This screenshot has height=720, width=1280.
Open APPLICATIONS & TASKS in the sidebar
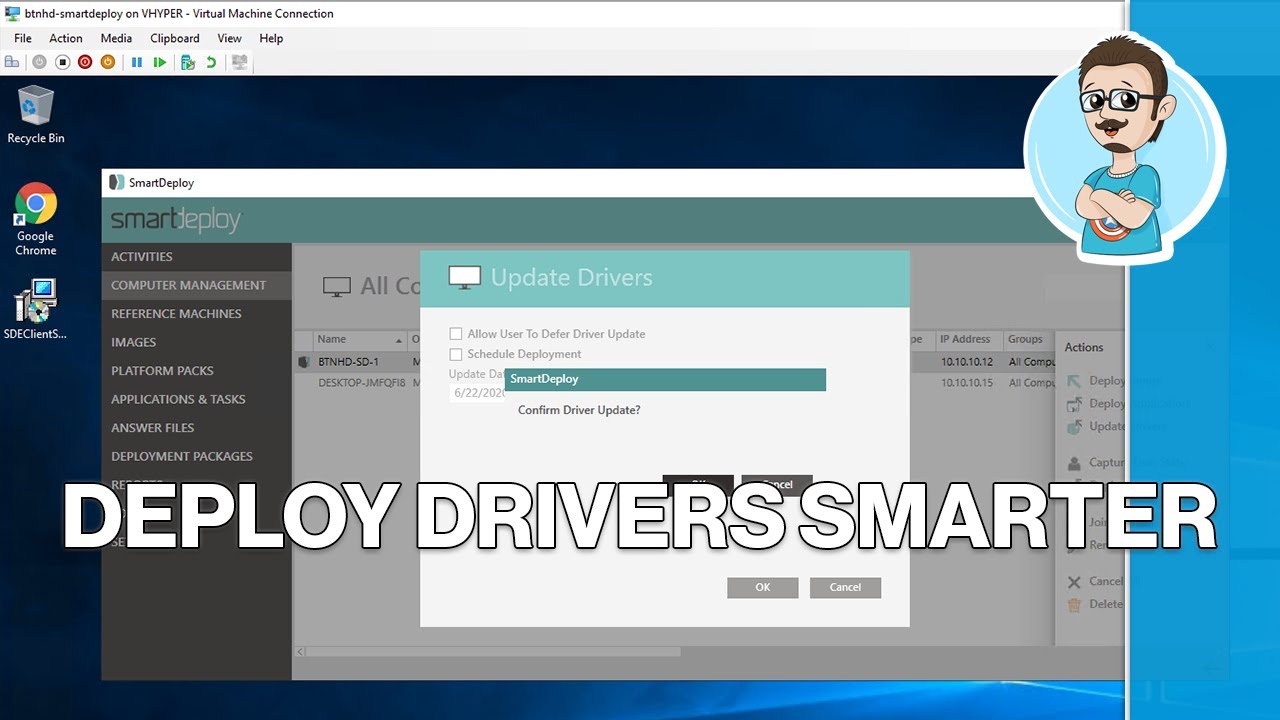point(196,399)
